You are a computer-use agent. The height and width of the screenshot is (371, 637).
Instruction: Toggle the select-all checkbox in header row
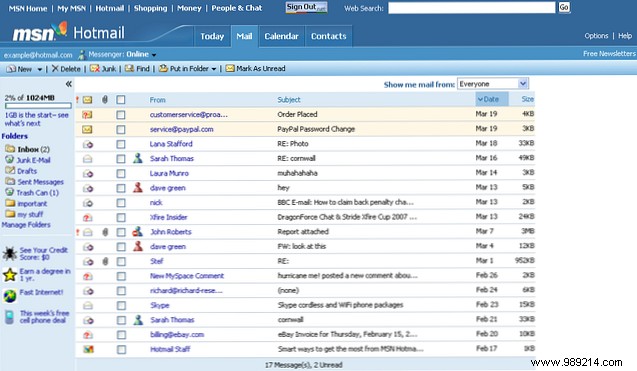(121, 100)
